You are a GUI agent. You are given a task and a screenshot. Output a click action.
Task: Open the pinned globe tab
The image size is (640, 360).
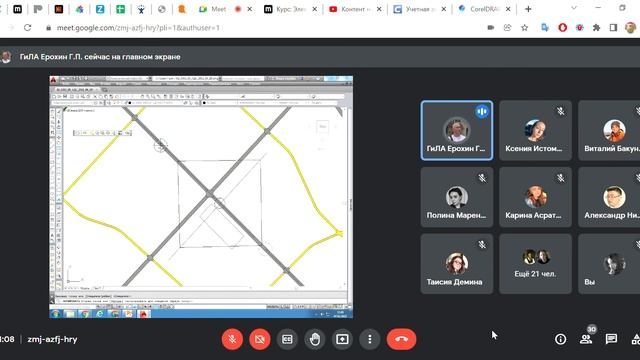162,9
